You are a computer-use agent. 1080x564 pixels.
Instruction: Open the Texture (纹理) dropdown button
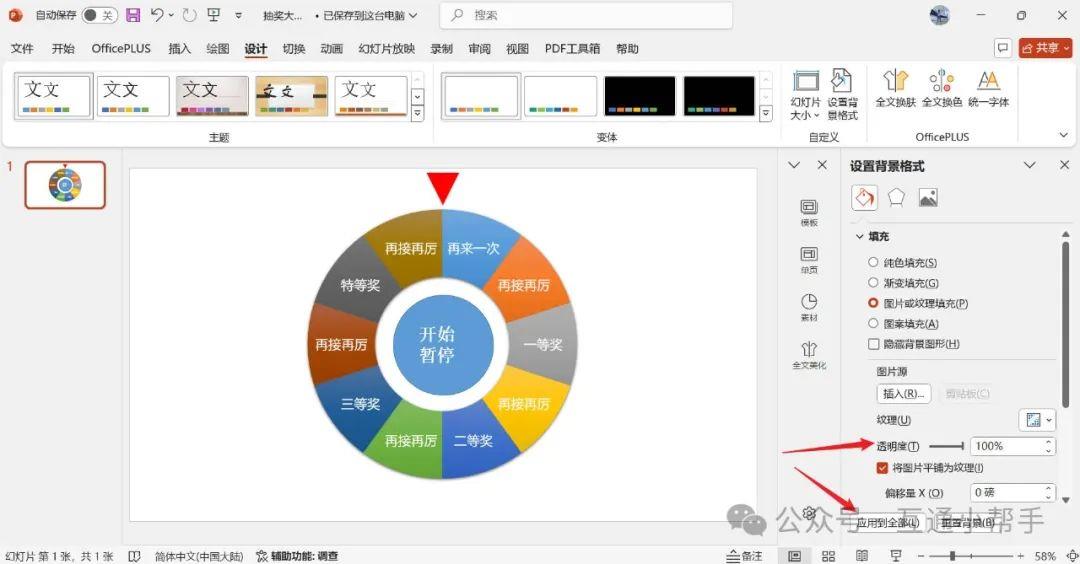pyautogui.click(x=1037, y=419)
